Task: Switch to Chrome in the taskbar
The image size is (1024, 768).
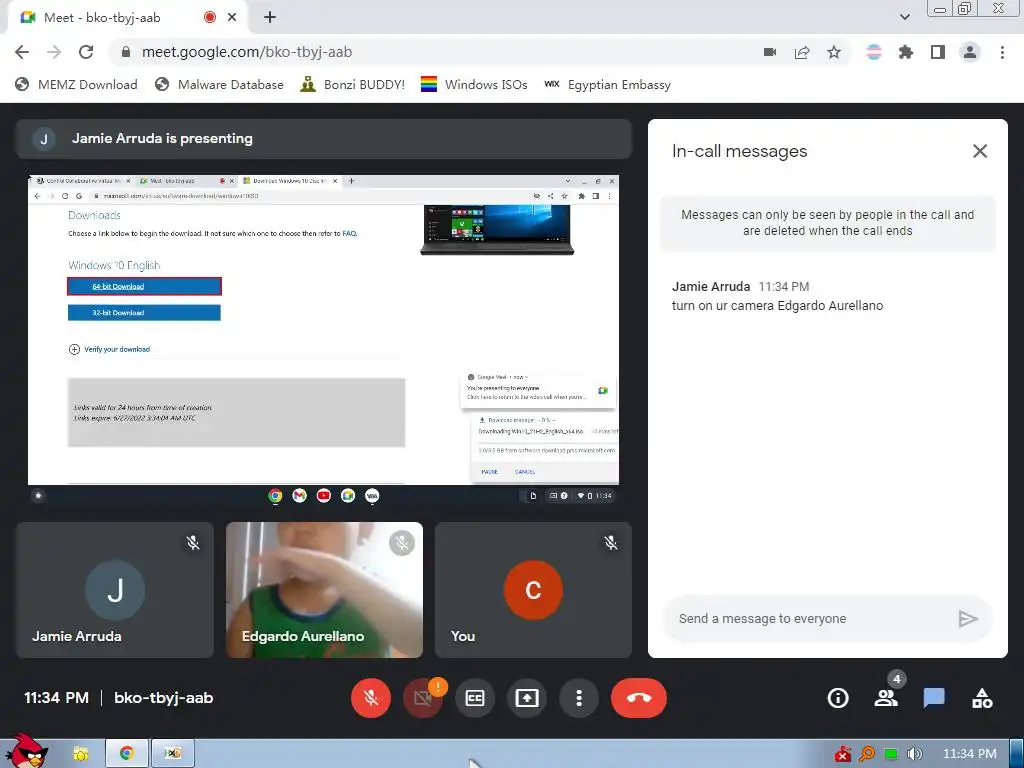Action: [127, 754]
